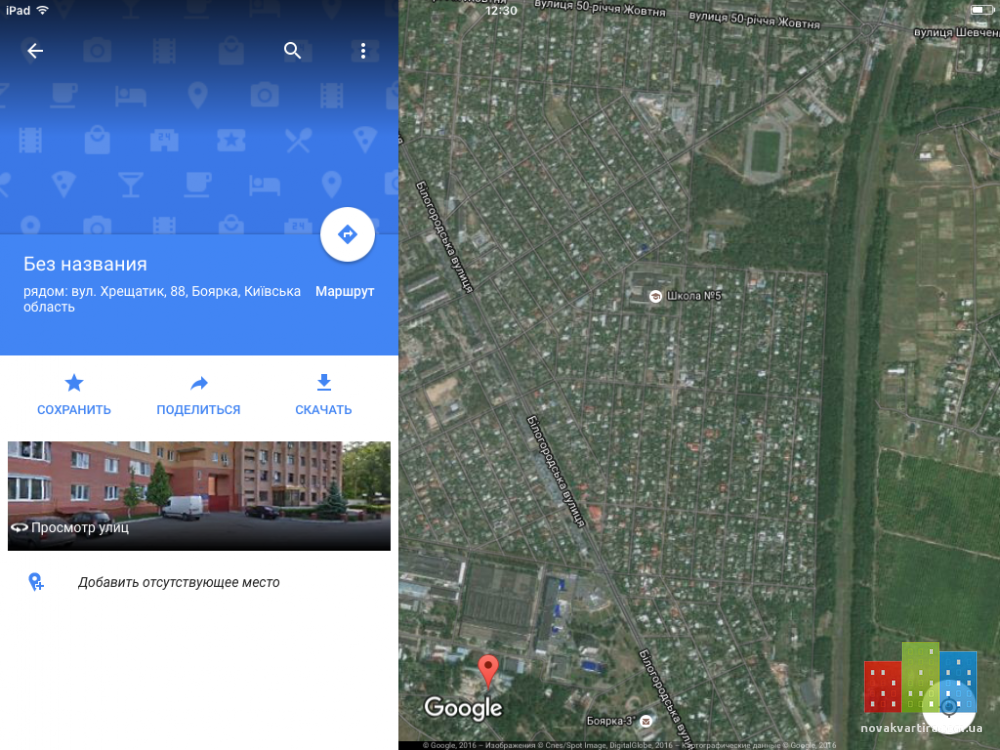Tap the add-missing-place pin icon
Image resolution: width=1000 pixels, height=750 pixels.
[36, 582]
